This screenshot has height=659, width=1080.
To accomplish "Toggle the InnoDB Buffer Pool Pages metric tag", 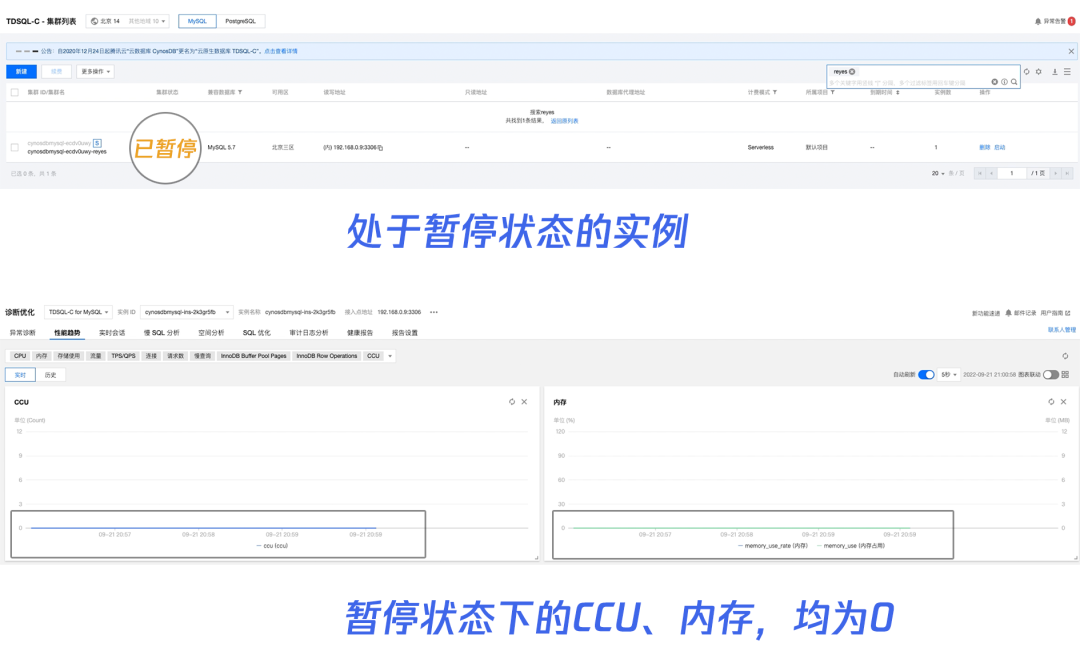I will pos(253,356).
